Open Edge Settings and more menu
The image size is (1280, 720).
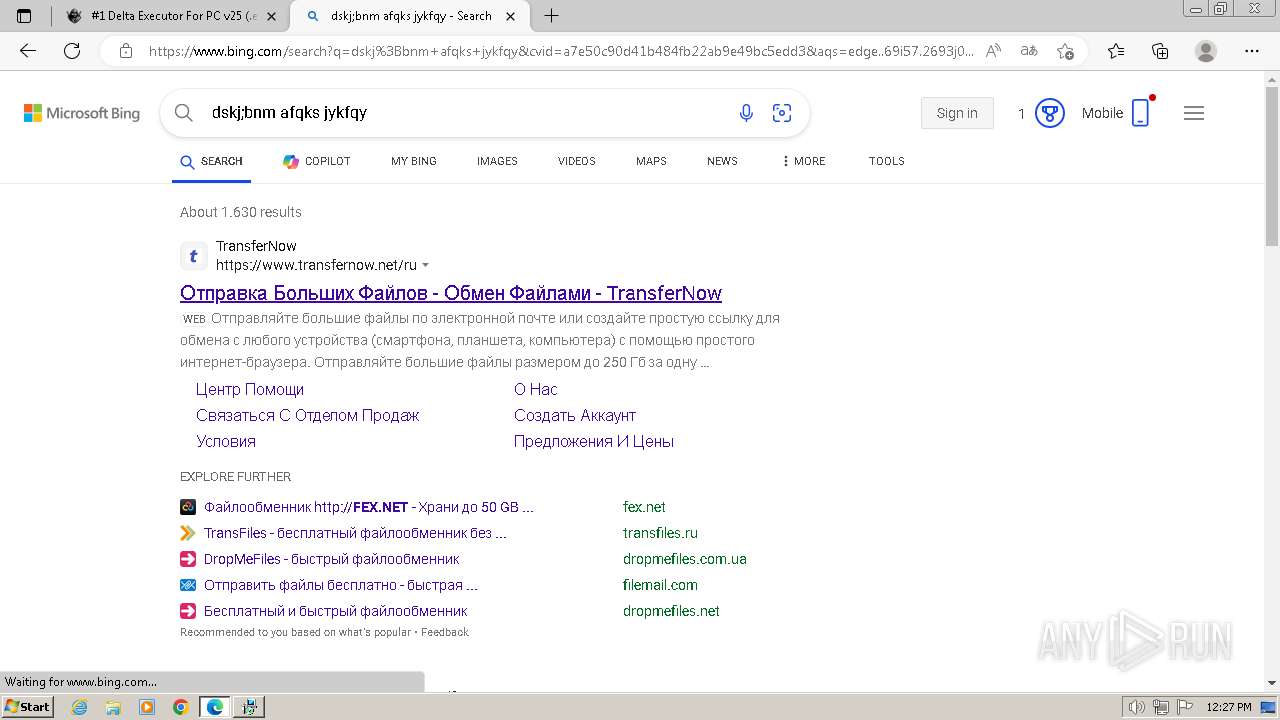[1252, 51]
